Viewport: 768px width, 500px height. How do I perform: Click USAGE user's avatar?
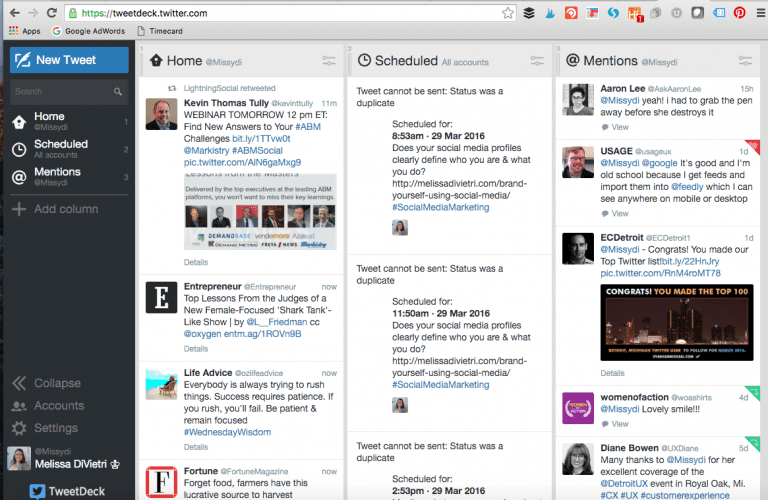point(578,162)
